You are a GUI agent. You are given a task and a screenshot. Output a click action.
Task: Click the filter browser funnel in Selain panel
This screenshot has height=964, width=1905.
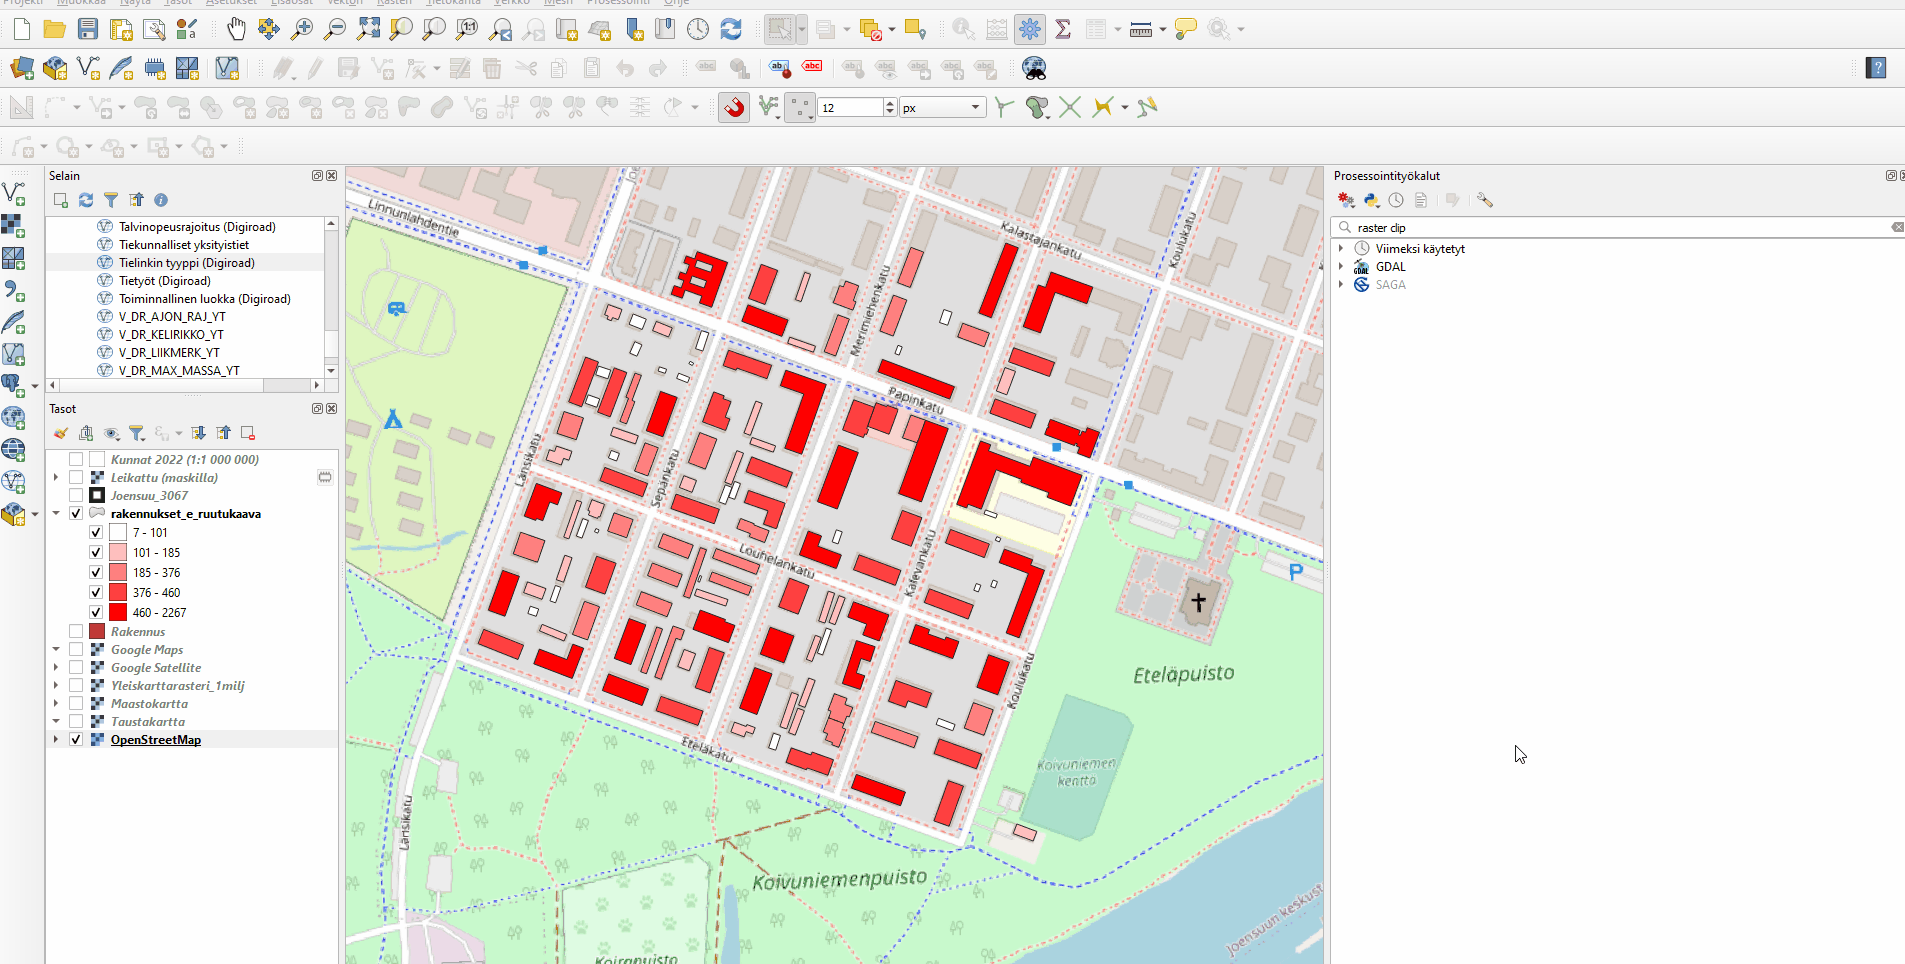[x=111, y=200]
